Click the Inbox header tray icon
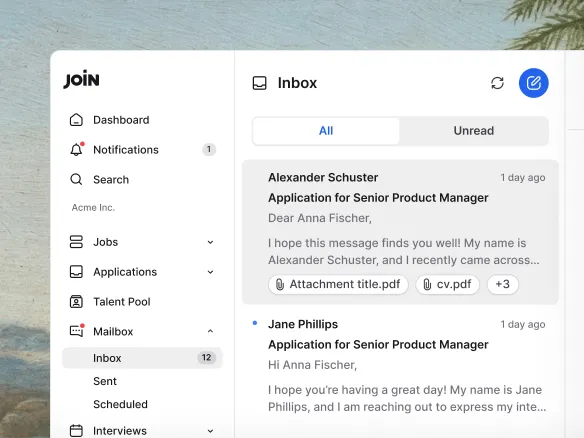This screenshot has height=438, width=584. 260,83
